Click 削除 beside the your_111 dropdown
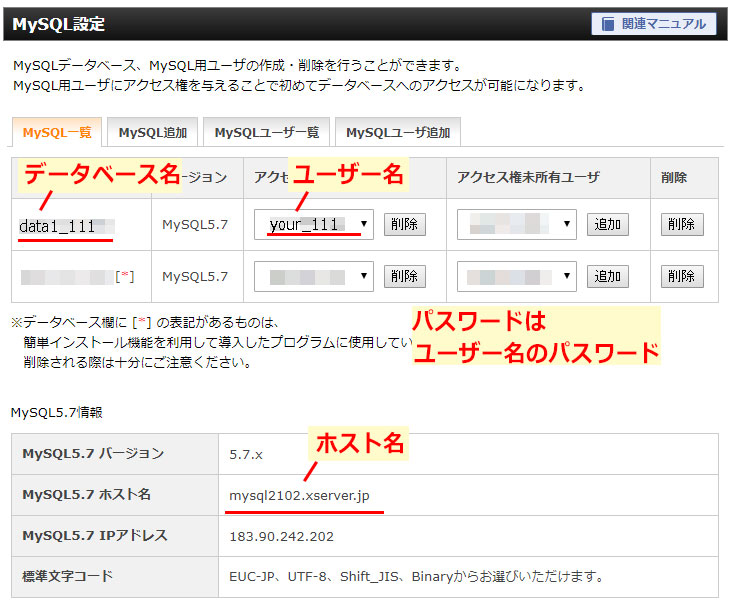The width and height of the screenshot is (730, 607). pyautogui.click(x=405, y=224)
